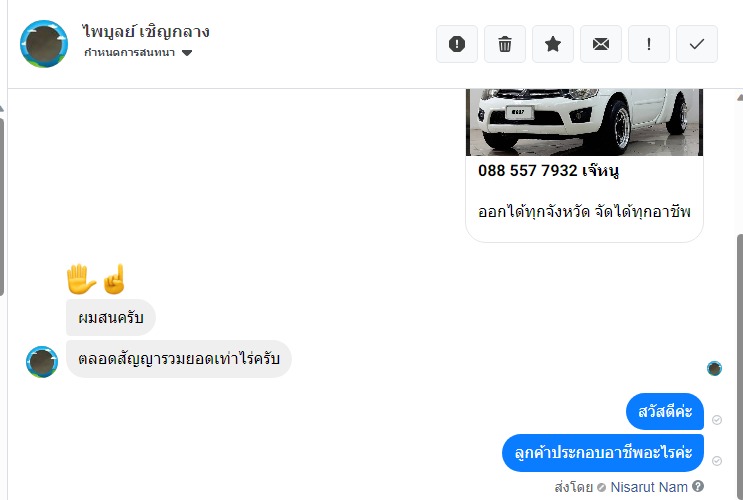
Task: Open sender link Nisarut Nam
Action: point(649,487)
